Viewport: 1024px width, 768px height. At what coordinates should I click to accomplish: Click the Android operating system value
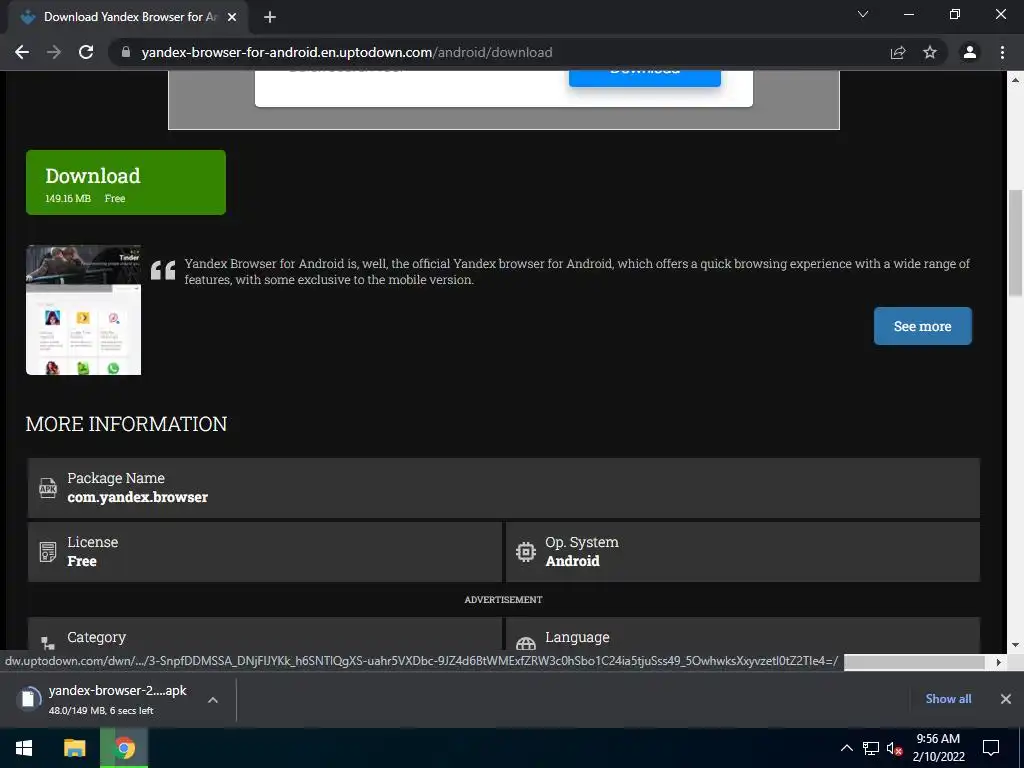572,561
